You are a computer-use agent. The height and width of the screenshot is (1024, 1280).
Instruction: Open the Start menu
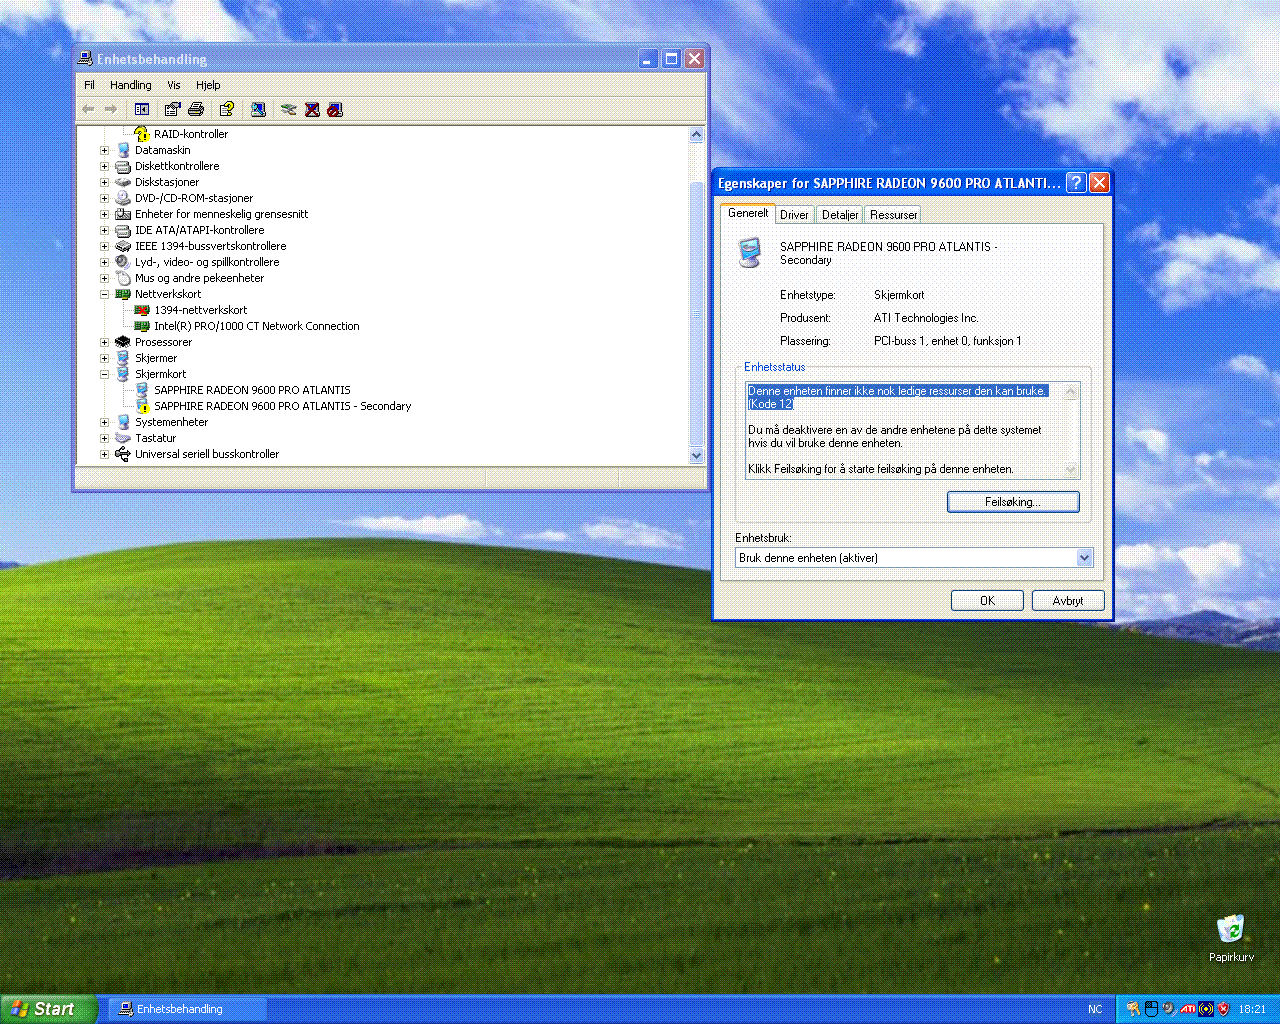tap(48, 1009)
